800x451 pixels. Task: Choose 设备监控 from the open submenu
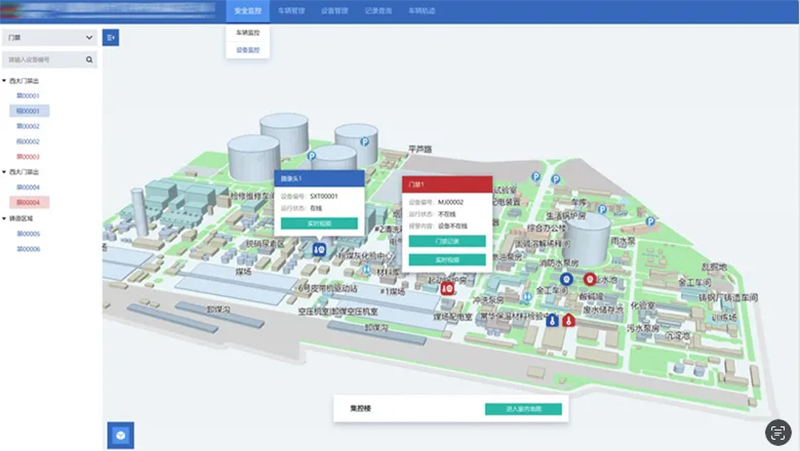click(247, 49)
